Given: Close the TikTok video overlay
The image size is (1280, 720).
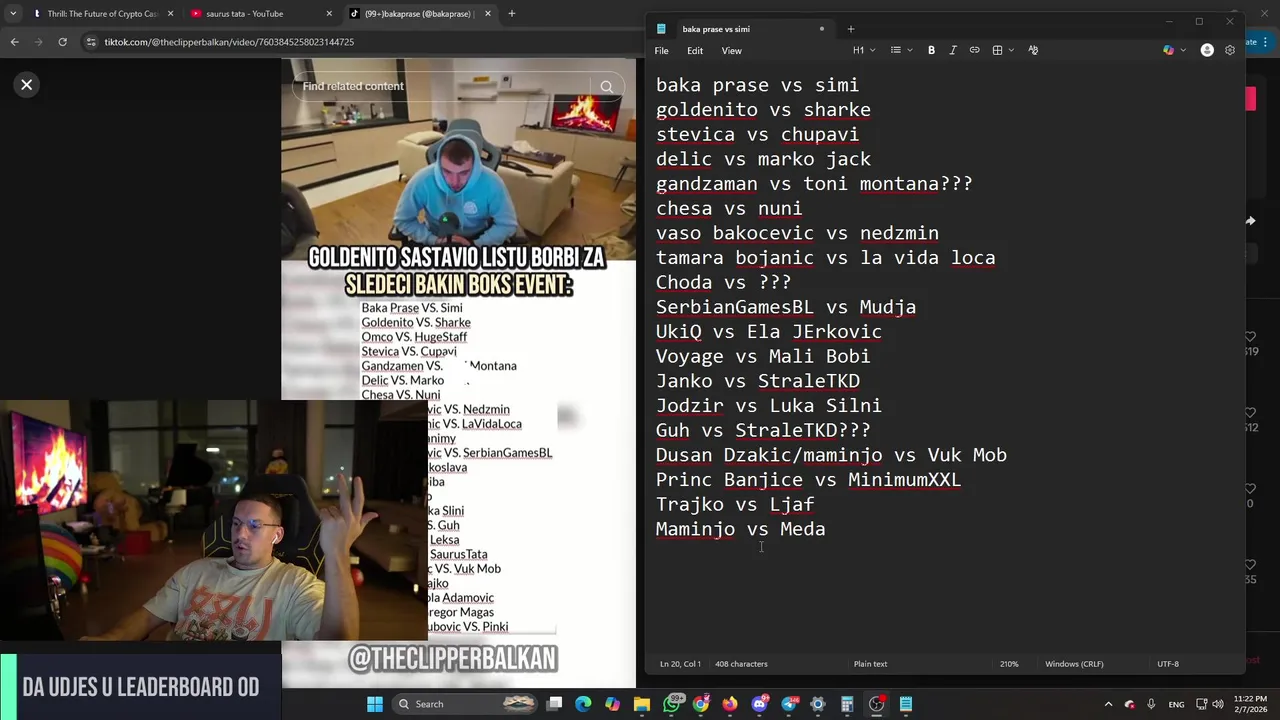Looking at the screenshot, I should click(x=27, y=85).
